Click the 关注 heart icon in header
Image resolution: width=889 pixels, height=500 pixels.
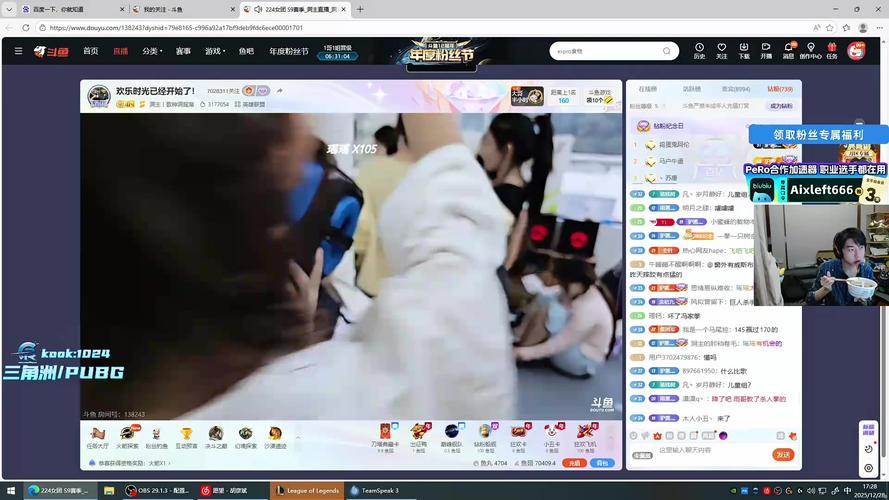tap(721, 50)
